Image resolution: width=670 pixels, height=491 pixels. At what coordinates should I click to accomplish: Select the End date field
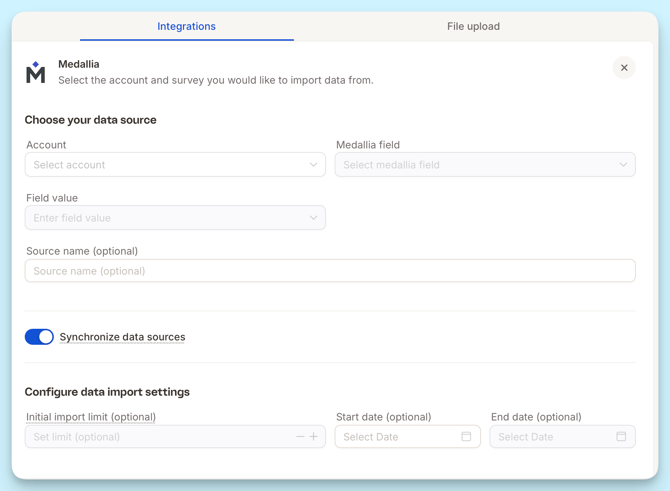pos(550,437)
